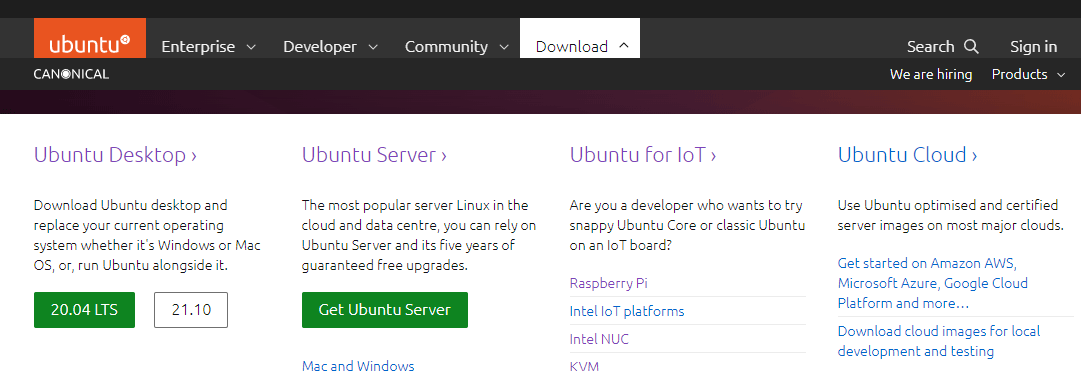1081x371 pixels.
Task: Click the Search magnifier icon
Action: tap(971, 46)
